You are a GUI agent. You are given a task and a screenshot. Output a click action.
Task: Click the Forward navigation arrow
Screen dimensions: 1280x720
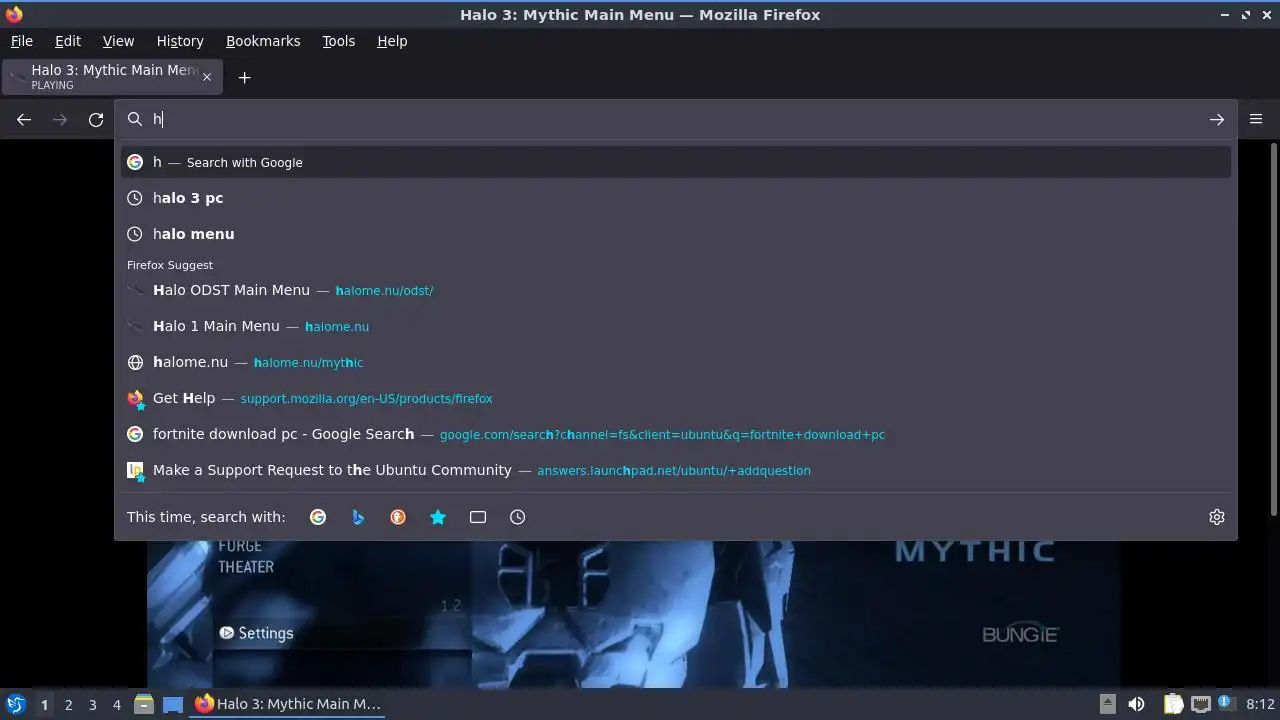point(60,120)
